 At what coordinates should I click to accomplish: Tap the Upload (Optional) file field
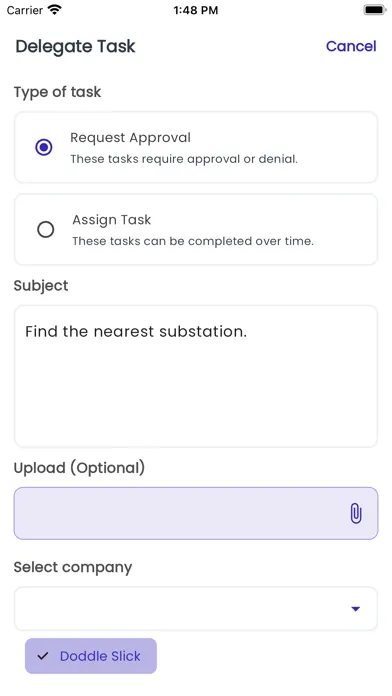[196, 514]
